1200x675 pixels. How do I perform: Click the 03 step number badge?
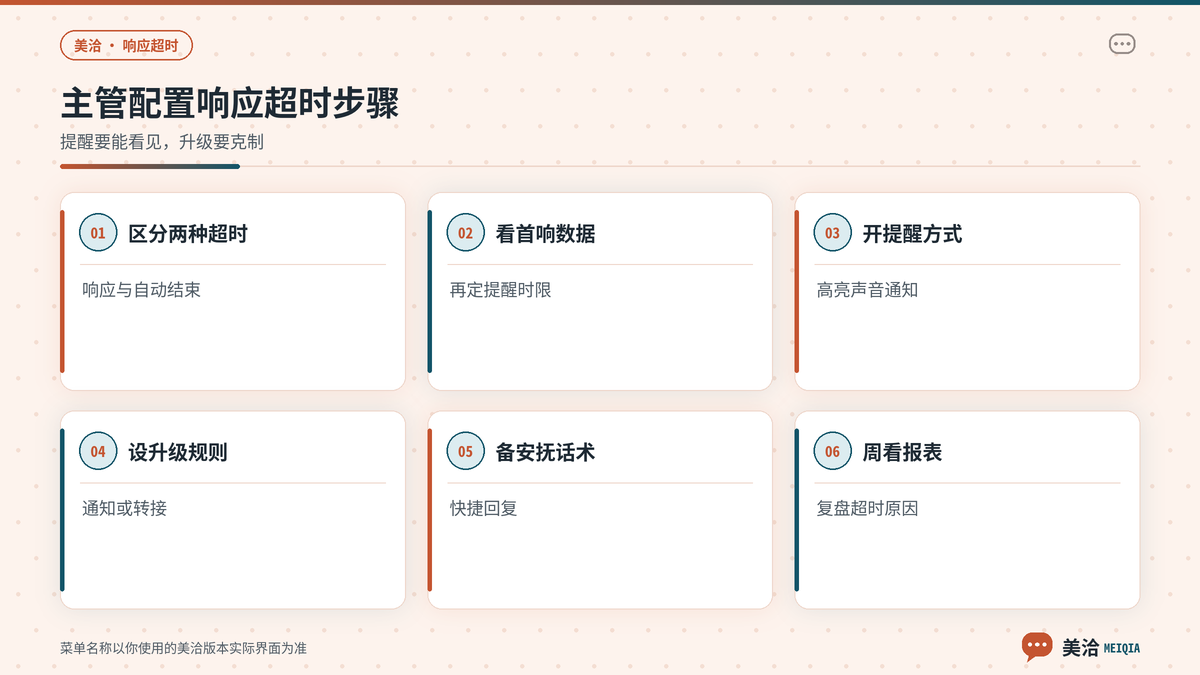[832, 233]
